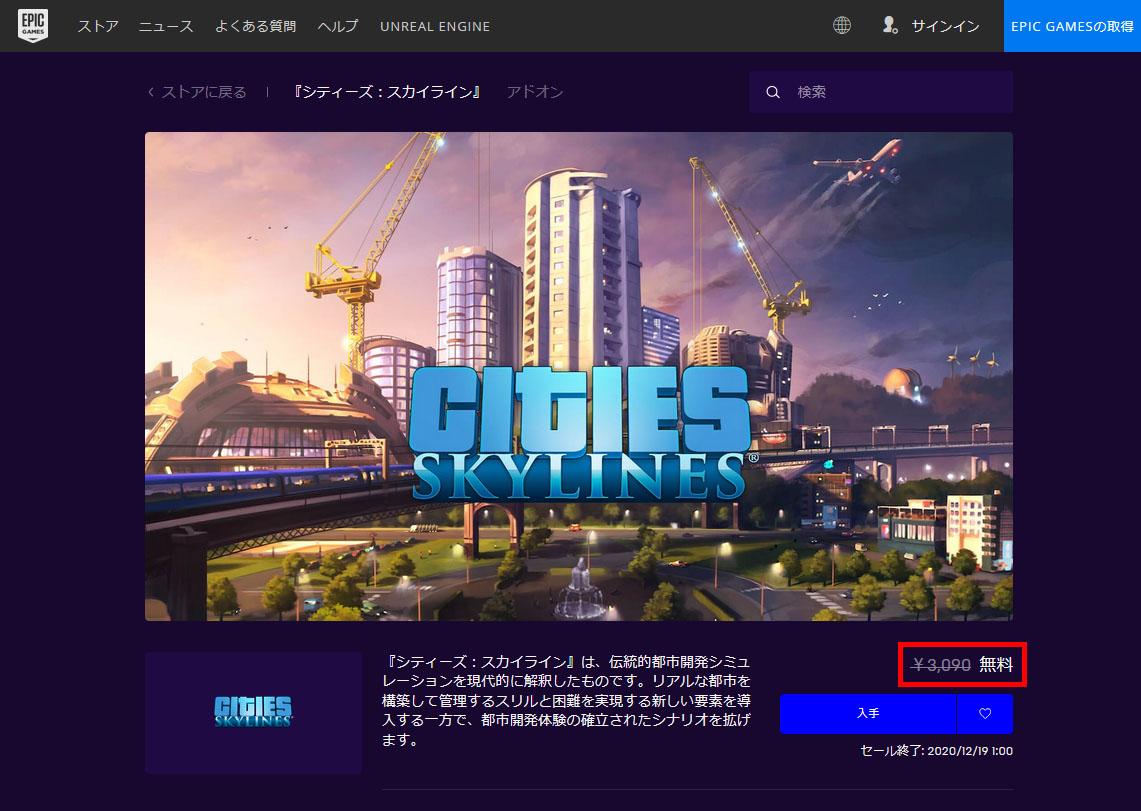Click the 無料 free price label
The image size is (1141, 811).
tap(995, 664)
